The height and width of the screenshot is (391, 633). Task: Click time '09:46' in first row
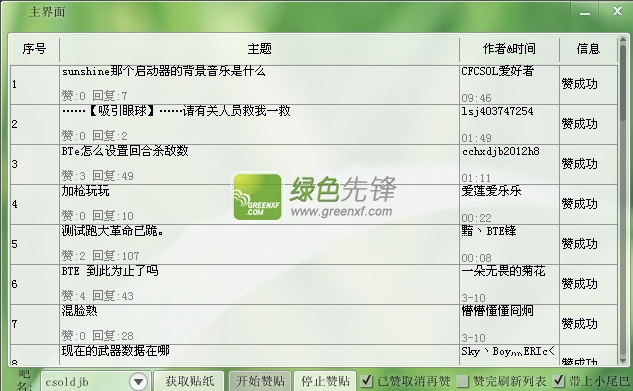click(476, 98)
